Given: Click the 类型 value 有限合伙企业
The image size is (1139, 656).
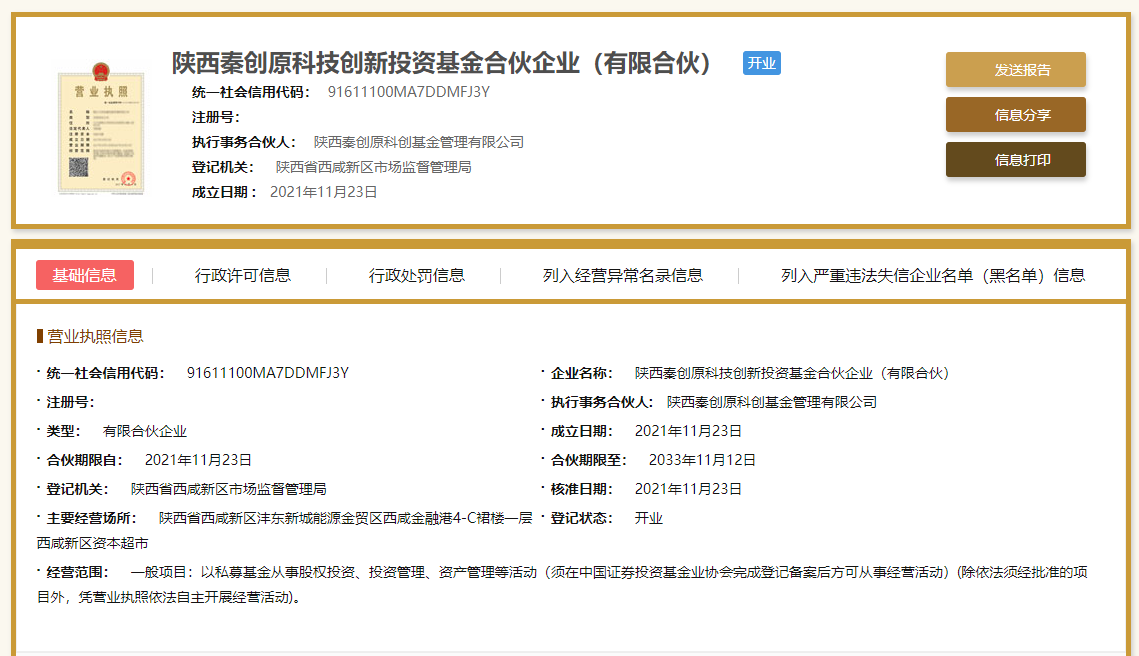Looking at the screenshot, I should [x=145, y=431].
